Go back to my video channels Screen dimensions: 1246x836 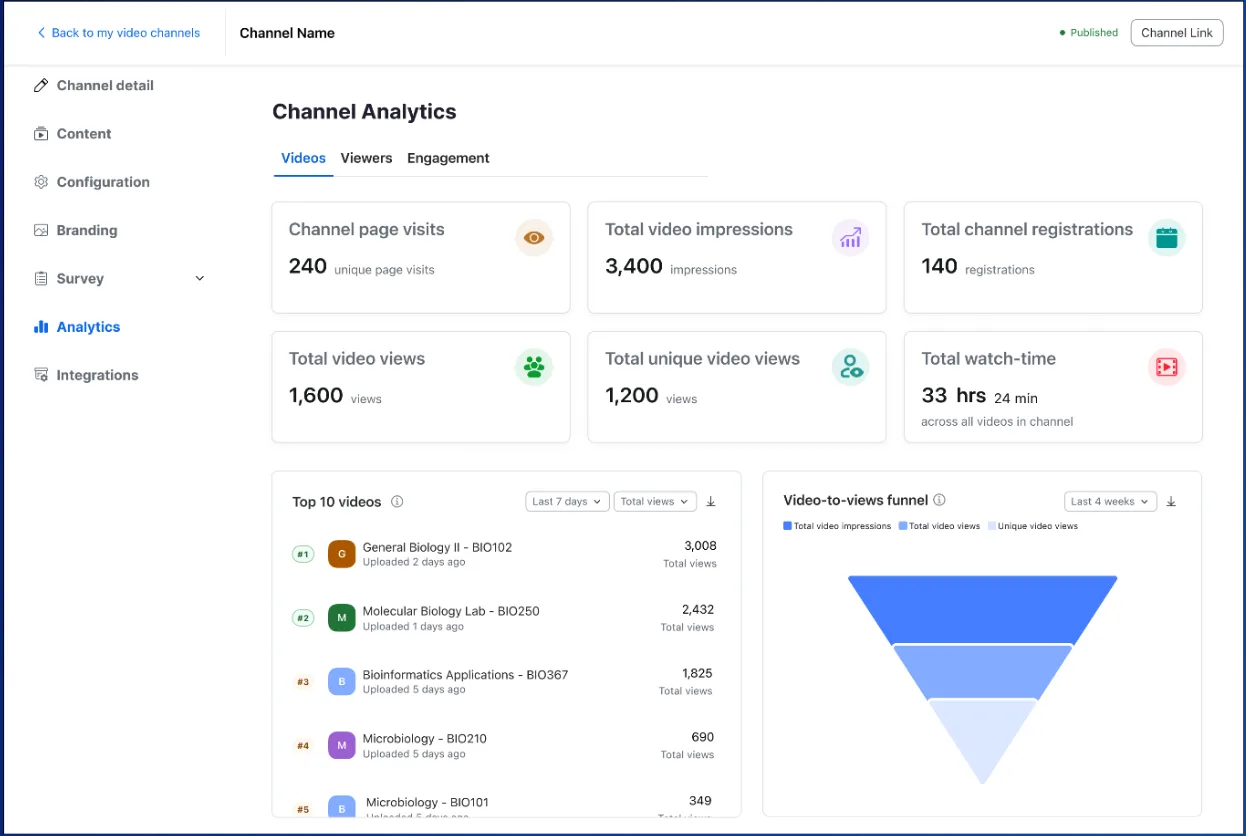pos(117,32)
